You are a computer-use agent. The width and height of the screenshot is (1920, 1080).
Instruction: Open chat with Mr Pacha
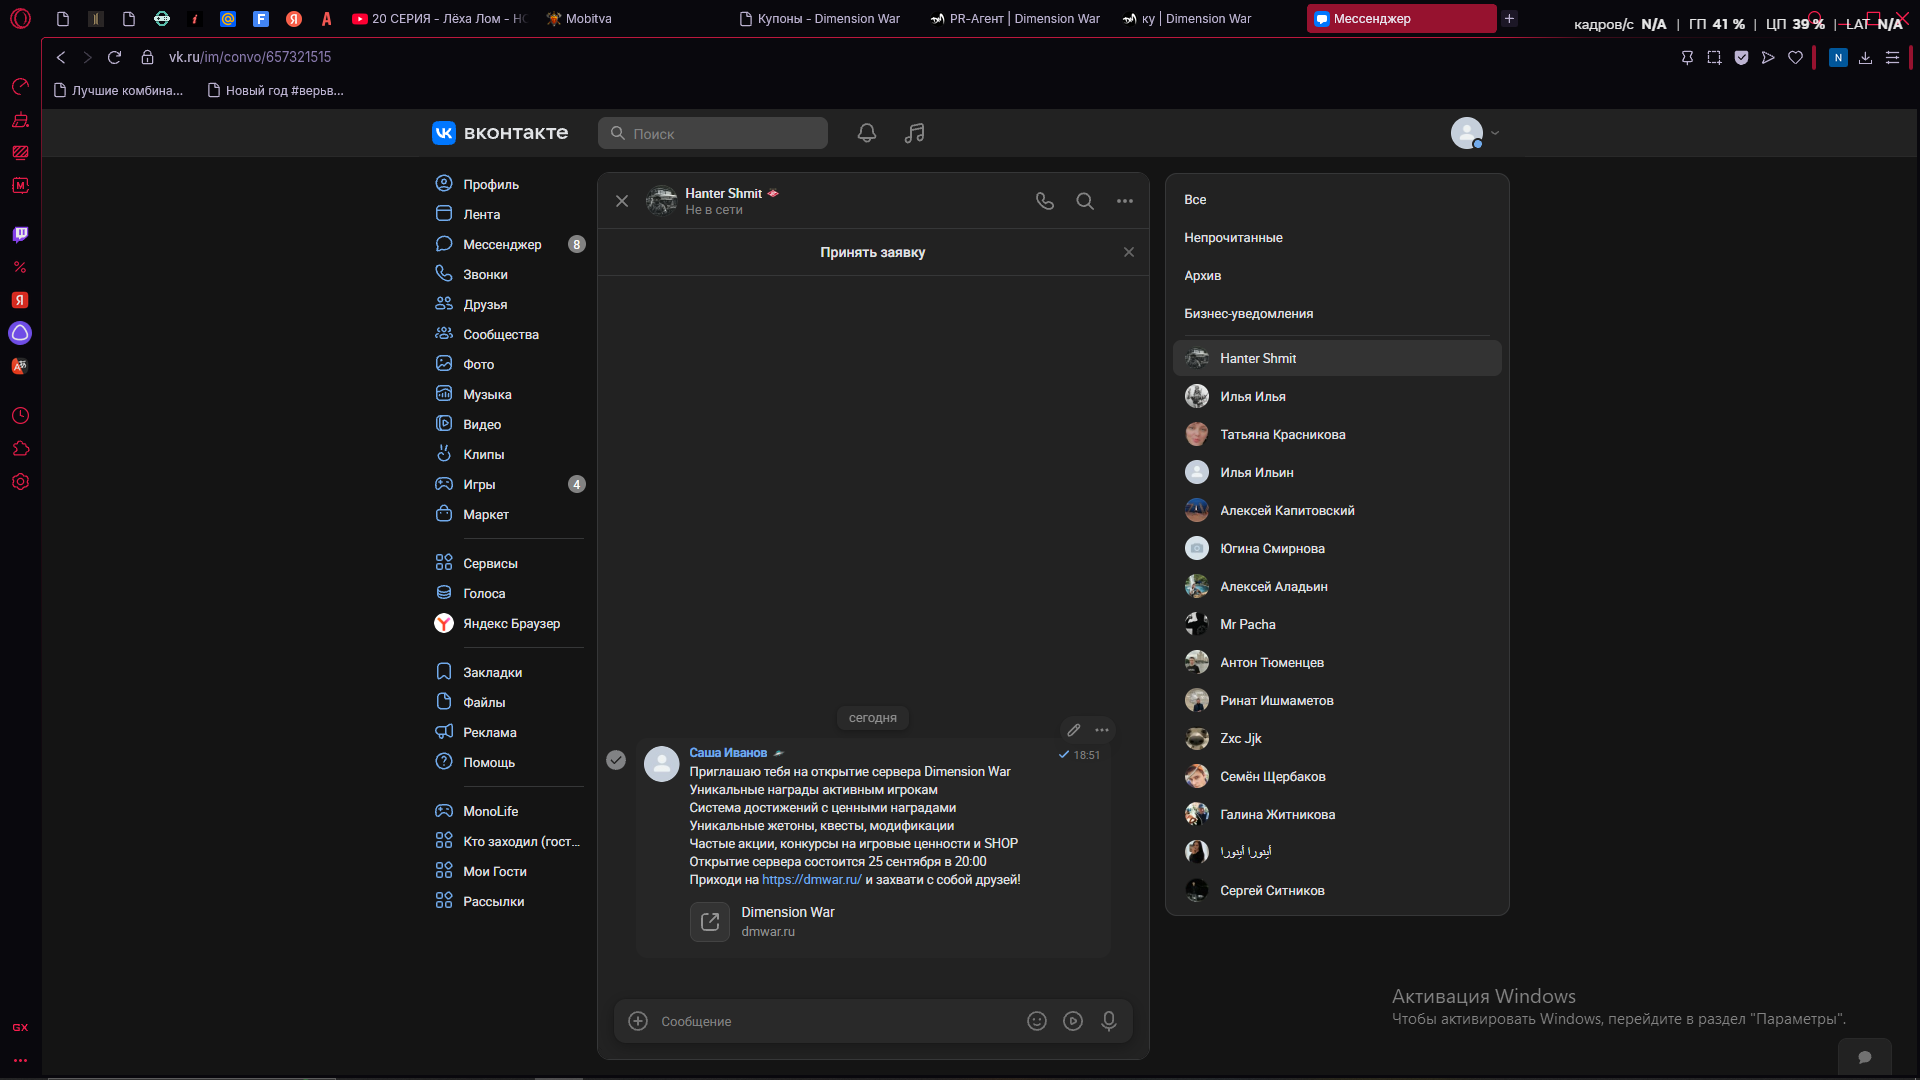pyautogui.click(x=1337, y=624)
